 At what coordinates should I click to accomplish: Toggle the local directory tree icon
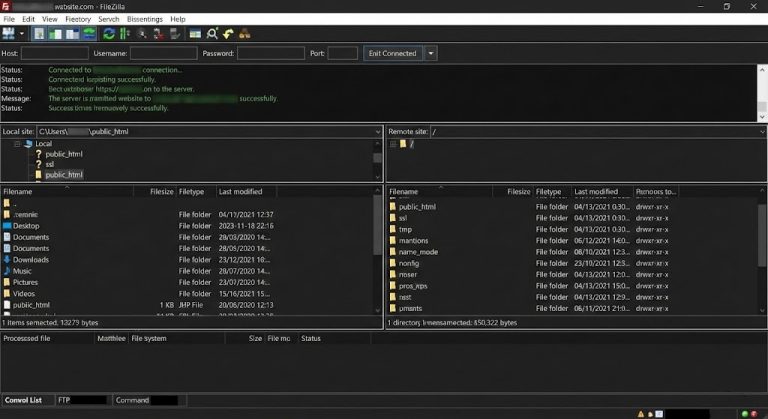point(55,33)
